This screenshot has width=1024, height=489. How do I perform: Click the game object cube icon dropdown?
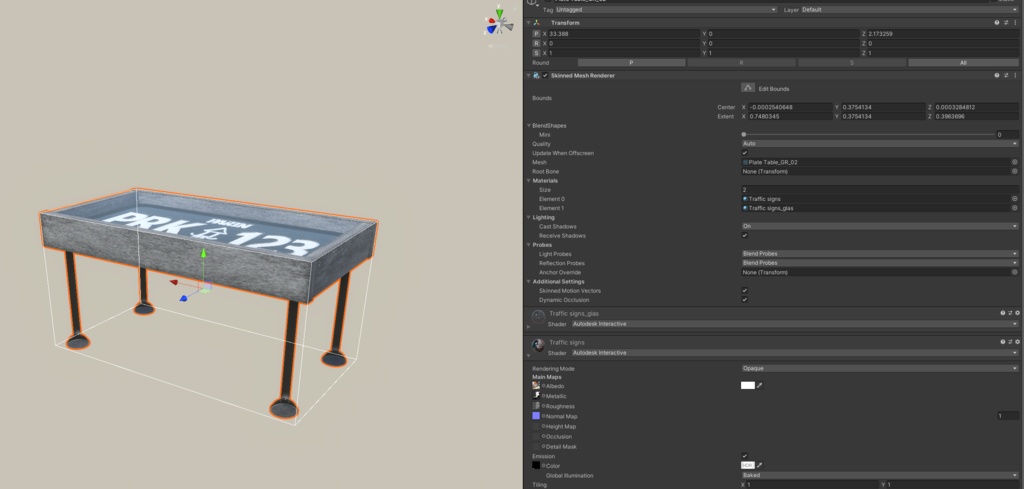(532, 2)
